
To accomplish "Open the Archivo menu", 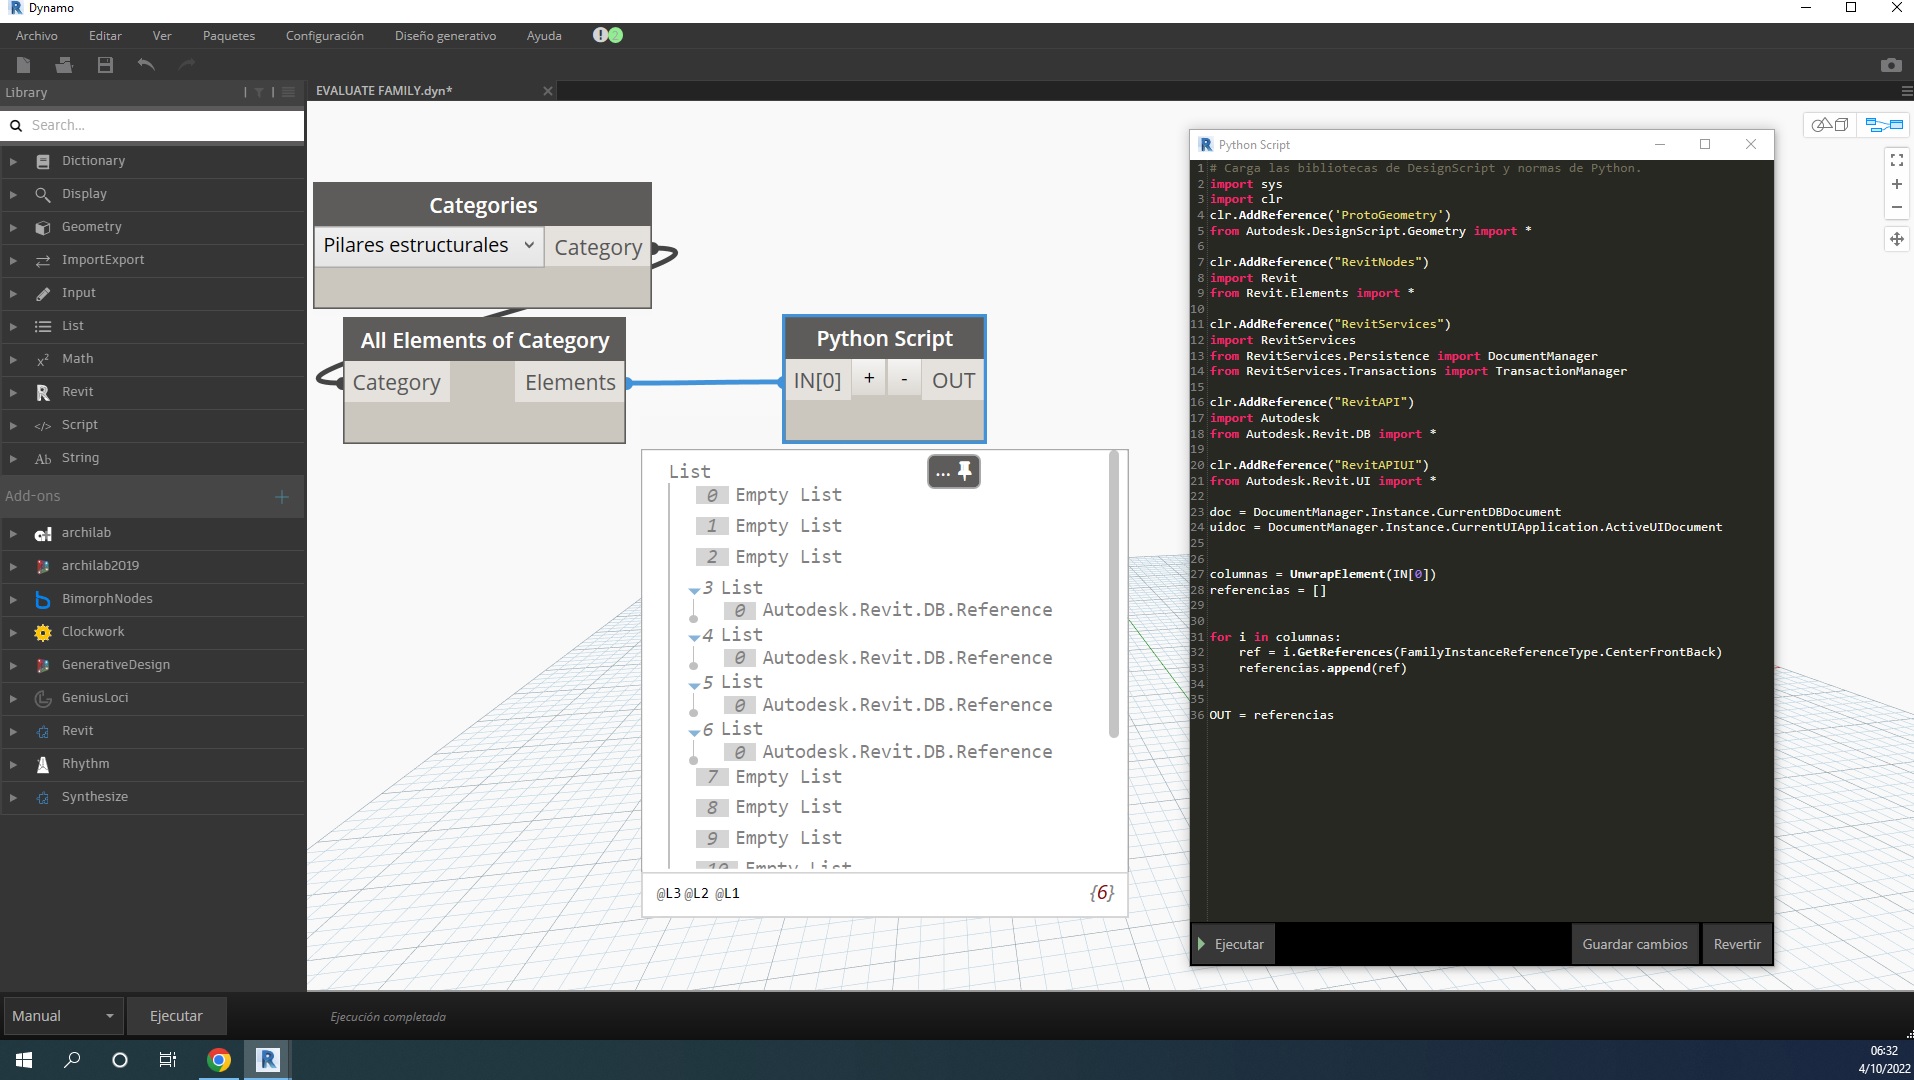I will (x=37, y=35).
